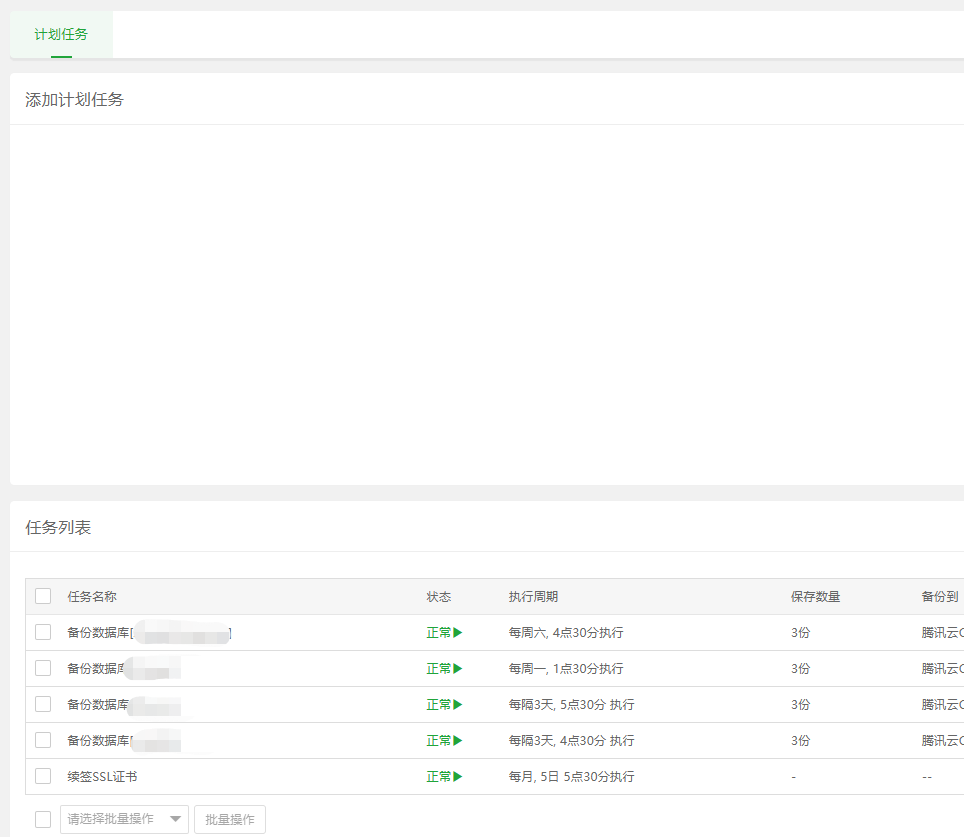Click the 状态 column header

tap(438, 597)
